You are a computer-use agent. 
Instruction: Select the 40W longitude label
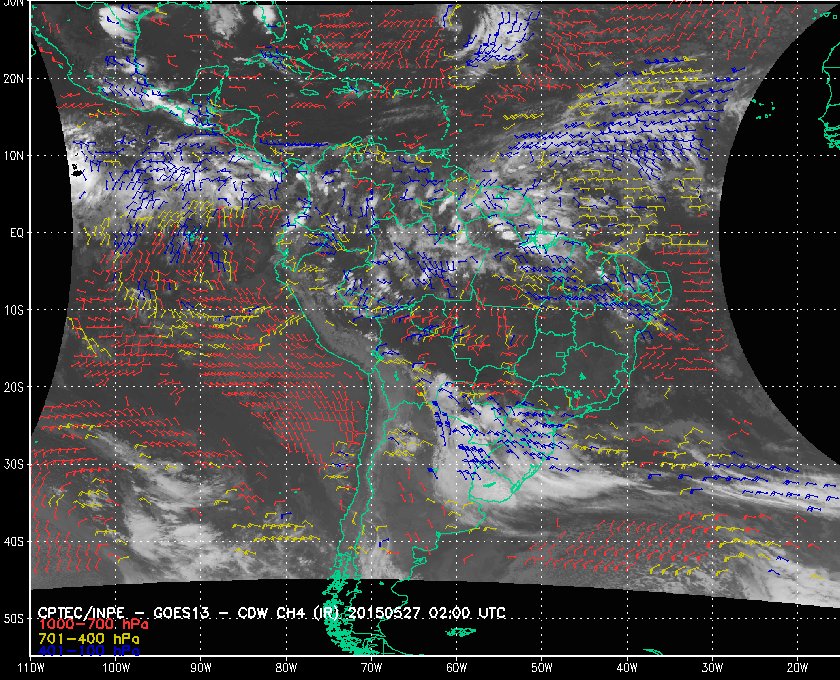click(627, 668)
